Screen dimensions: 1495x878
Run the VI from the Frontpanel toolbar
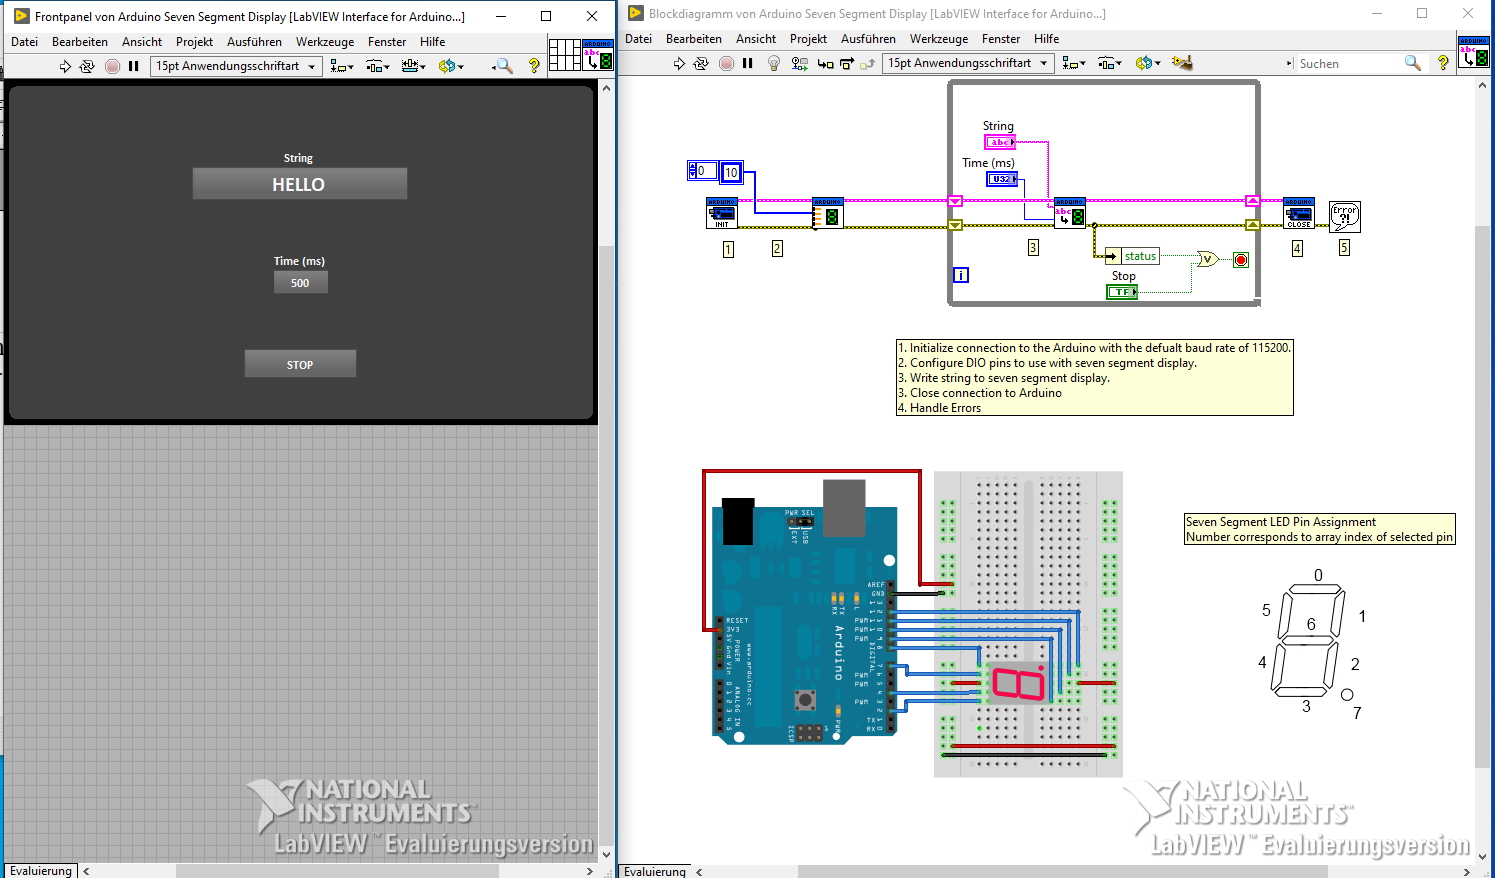click(65, 66)
